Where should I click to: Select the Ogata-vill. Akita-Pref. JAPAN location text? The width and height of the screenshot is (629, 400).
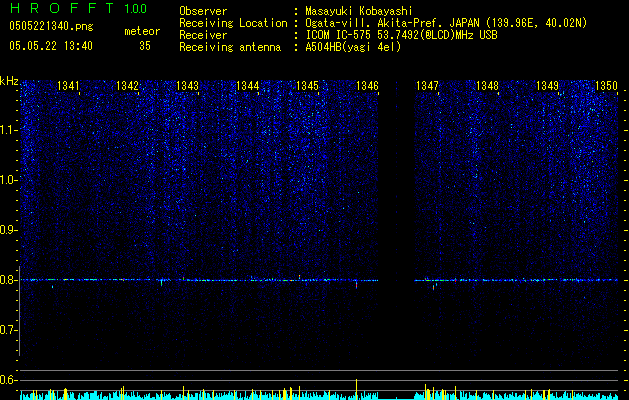(446, 23)
